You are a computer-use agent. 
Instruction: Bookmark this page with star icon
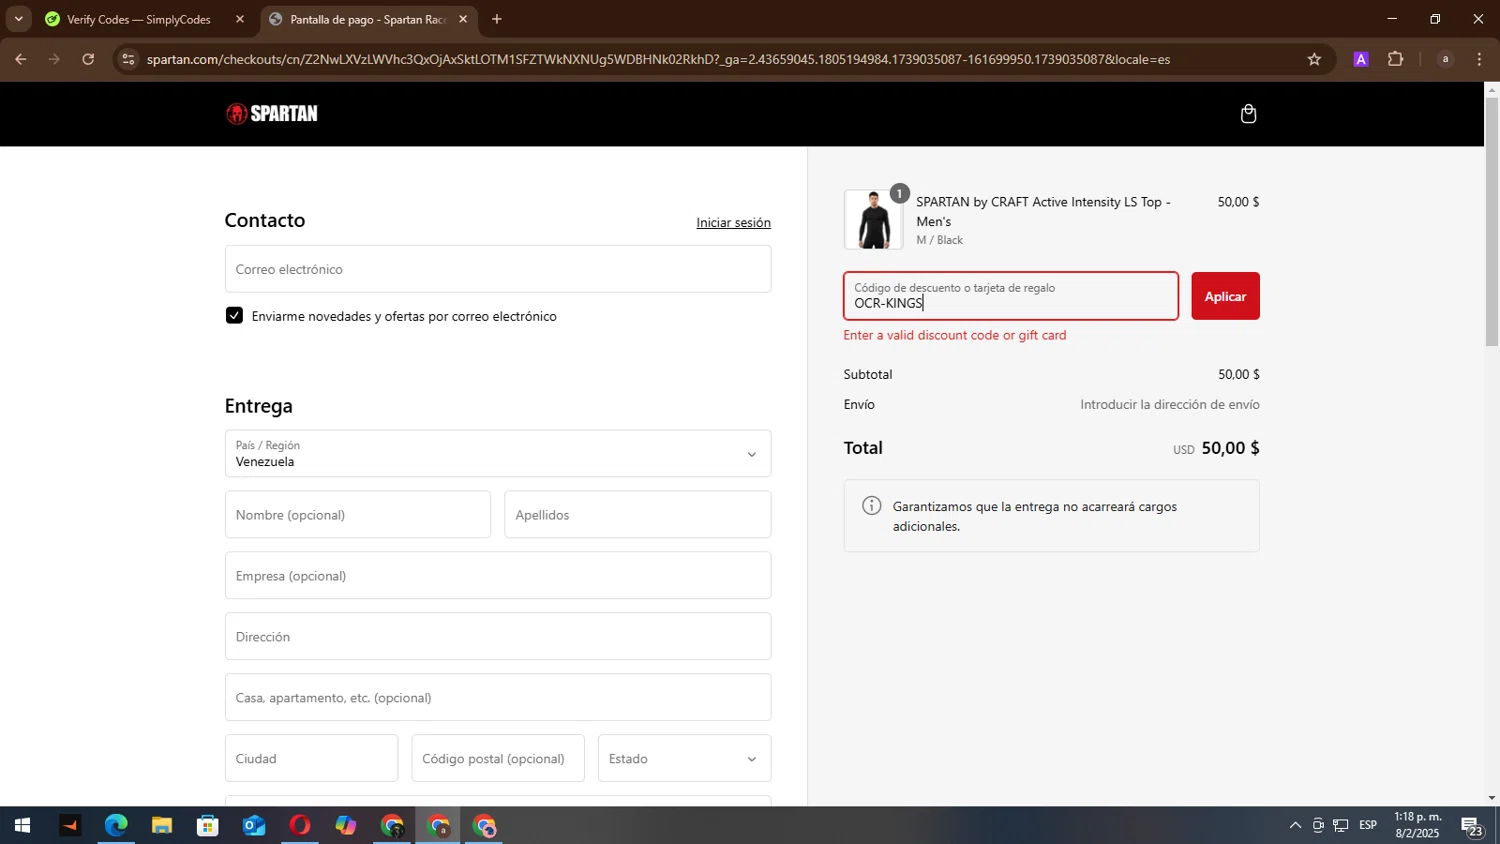pyautogui.click(x=1314, y=59)
